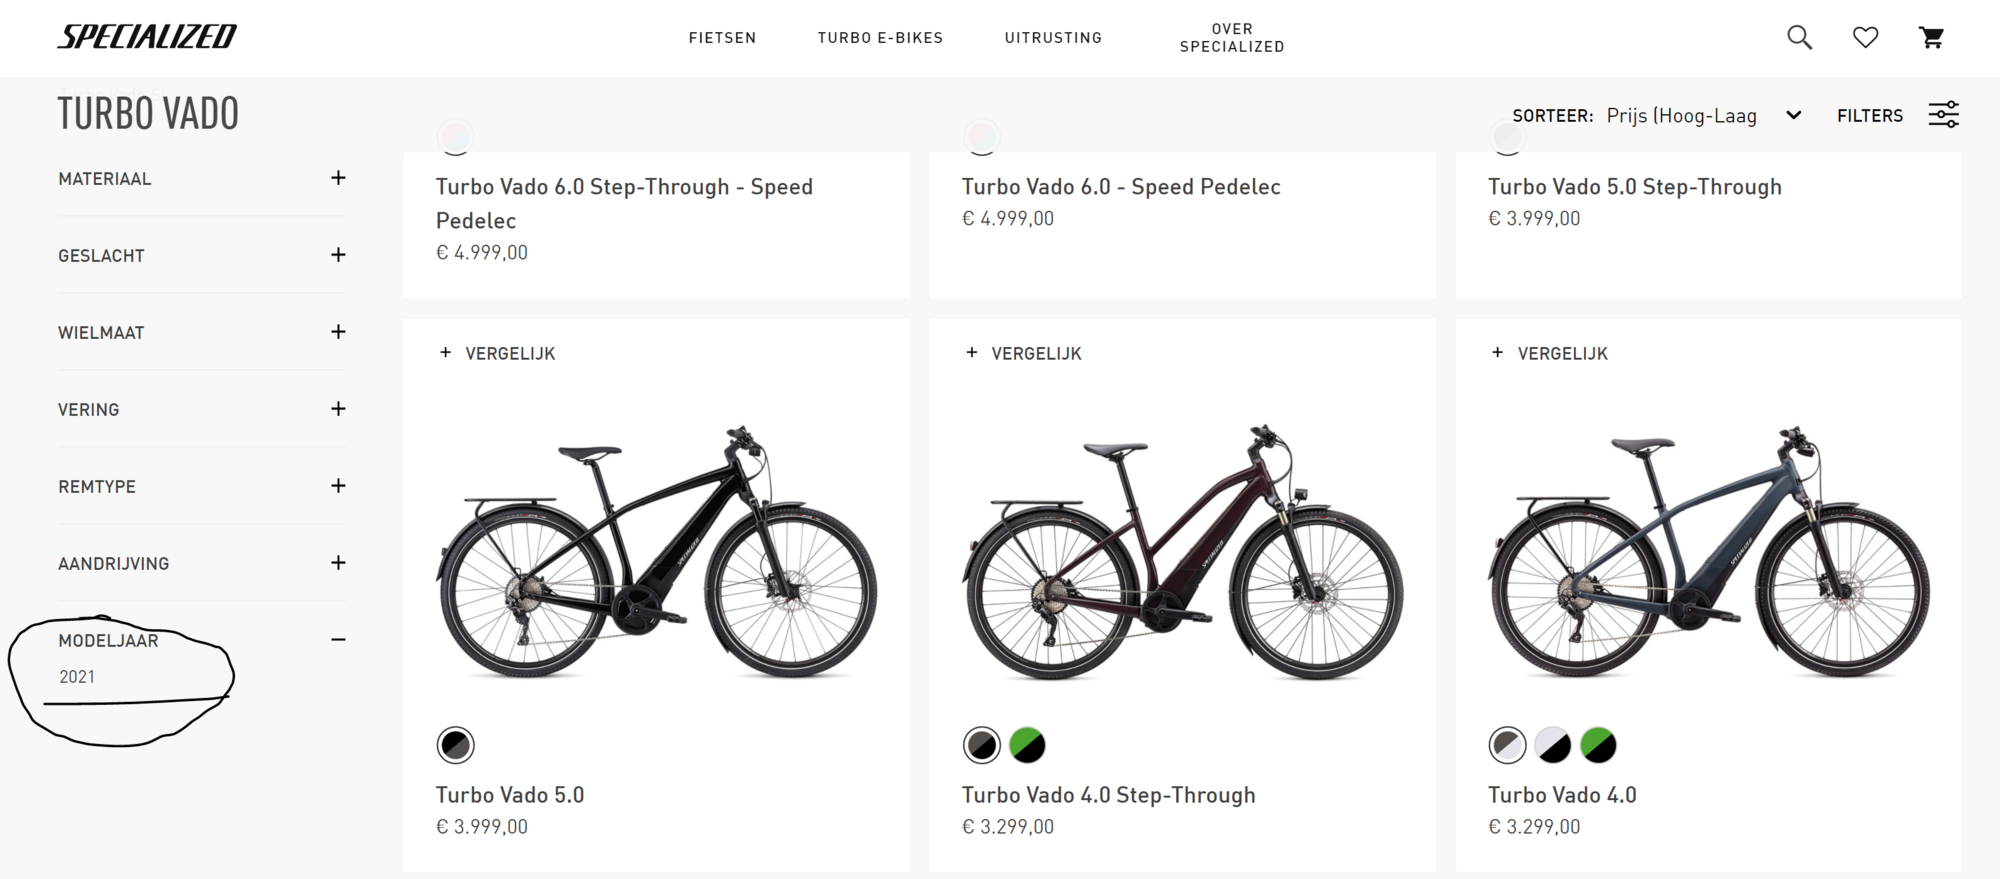Open the Fietsen menu
This screenshot has width=2000, height=879.
point(722,38)
